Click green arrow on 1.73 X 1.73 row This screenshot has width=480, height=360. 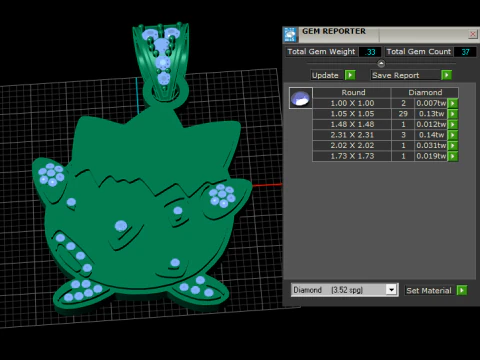click(453, 156)
